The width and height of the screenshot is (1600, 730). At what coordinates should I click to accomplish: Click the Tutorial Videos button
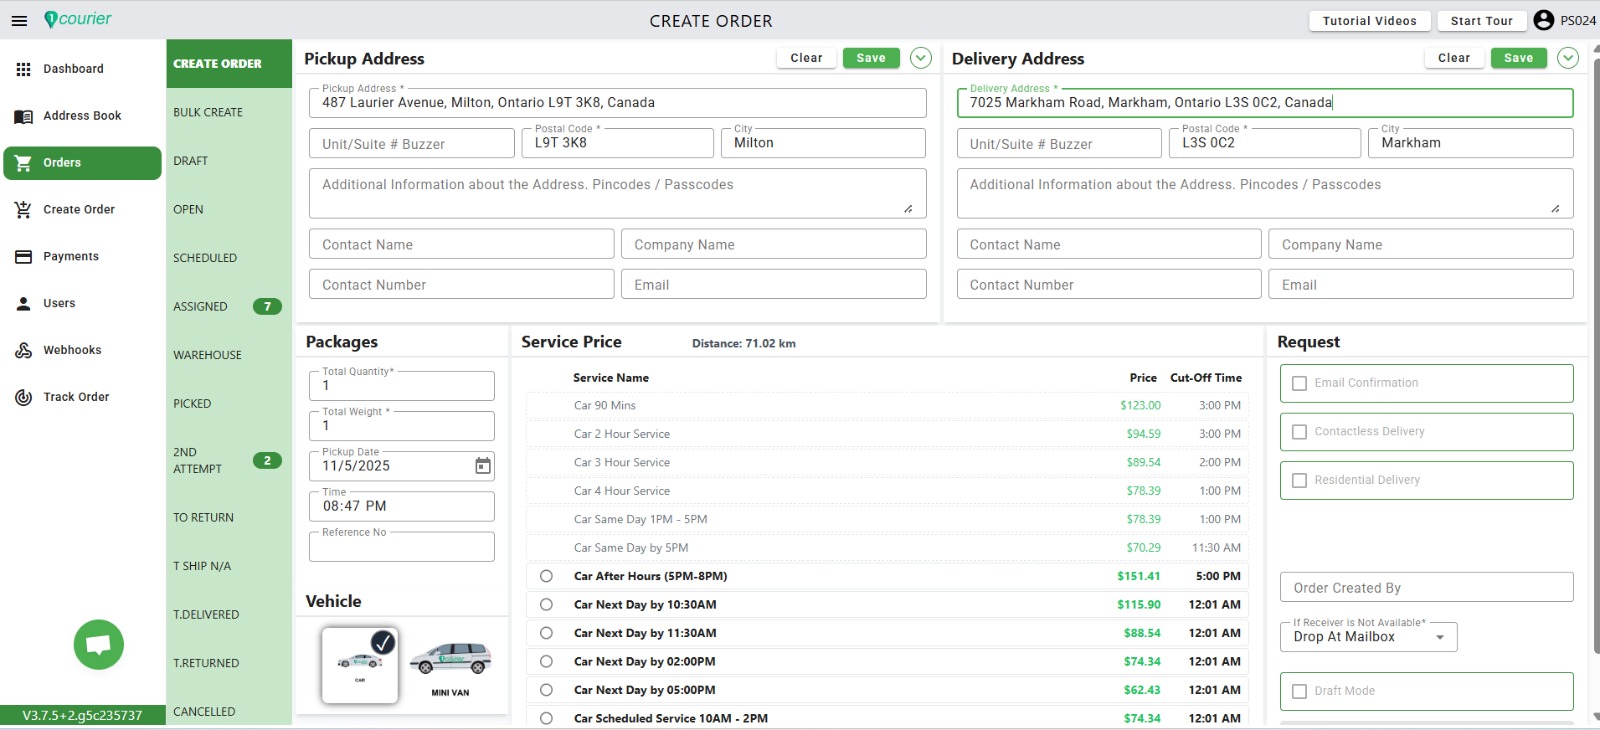1369,21
